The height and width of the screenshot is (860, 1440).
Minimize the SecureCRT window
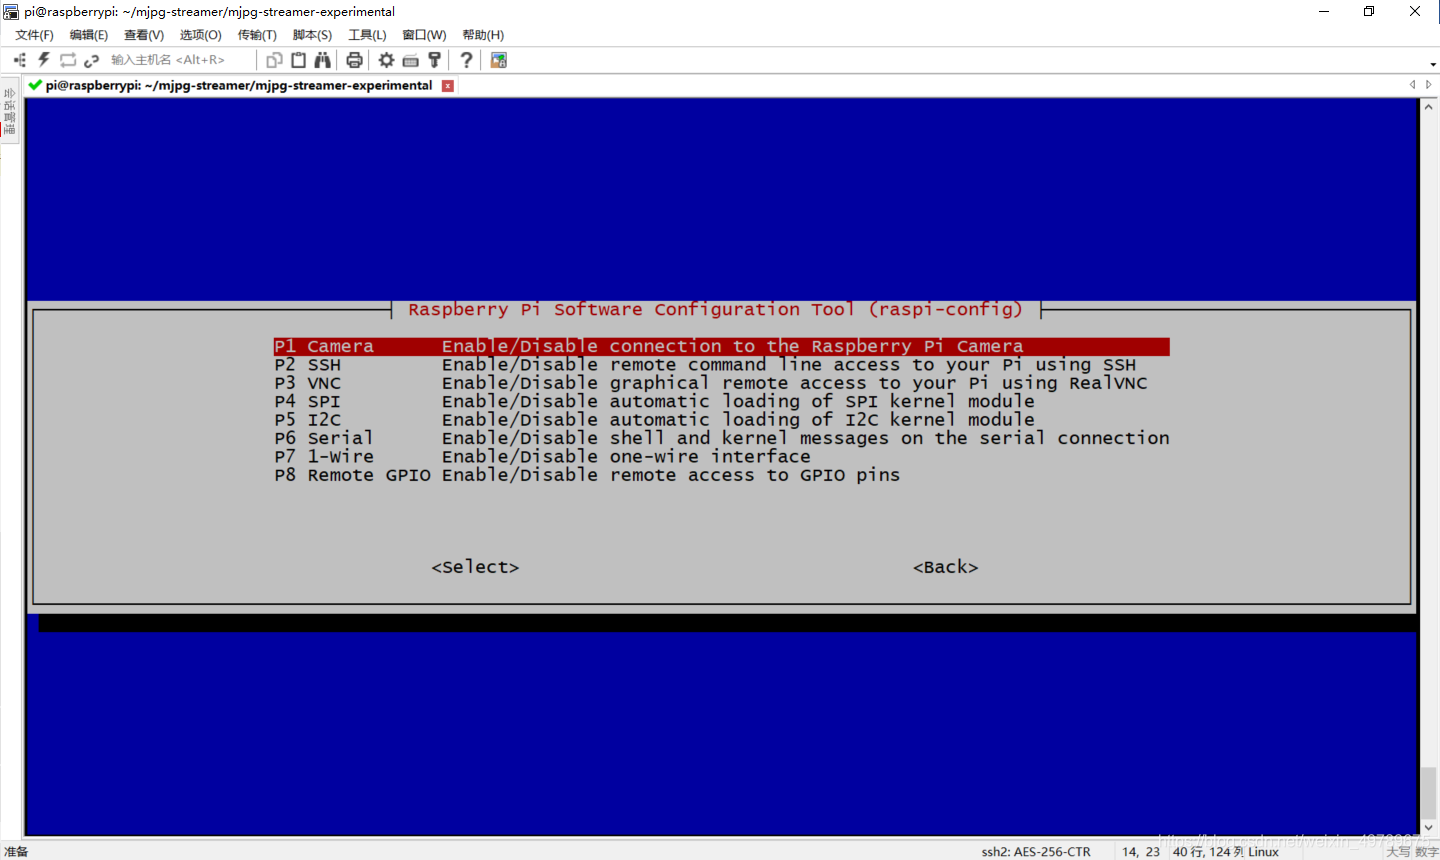1324,12
